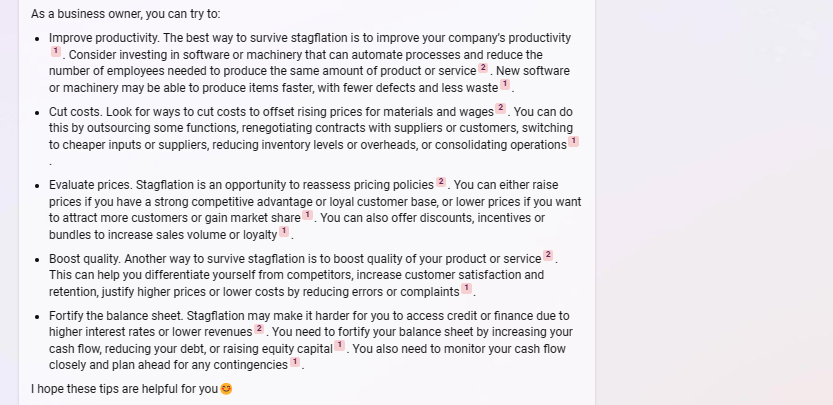Viewport: 833px width, 405px height.
Task: Click citation 1 after "consolidating operations"
Action: pyautogui.click(x=573, y=142)
